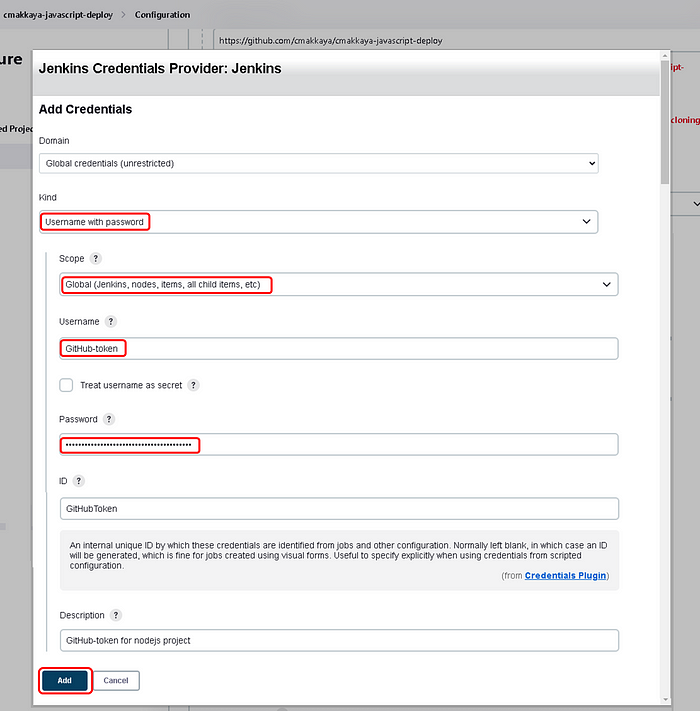Open the Scope dropdown showing Global
Image resolution: width=700 pixels, height=711 pixels.
pos(339,284)
